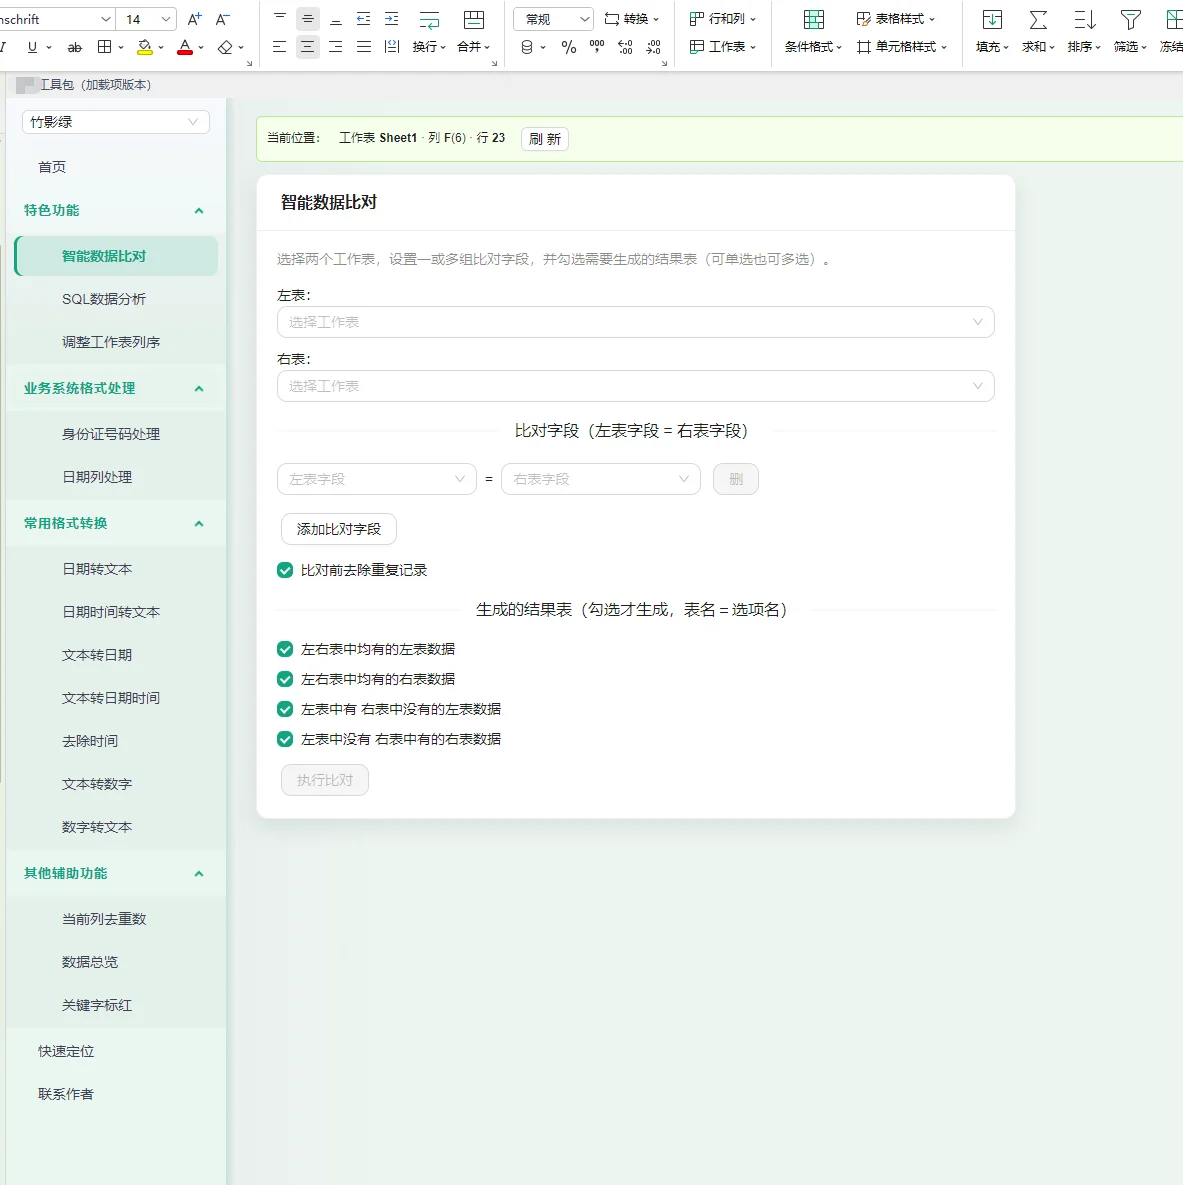Click the cell borders icon
Screen dimensions: 1183x1185
(x=104, y=47)
